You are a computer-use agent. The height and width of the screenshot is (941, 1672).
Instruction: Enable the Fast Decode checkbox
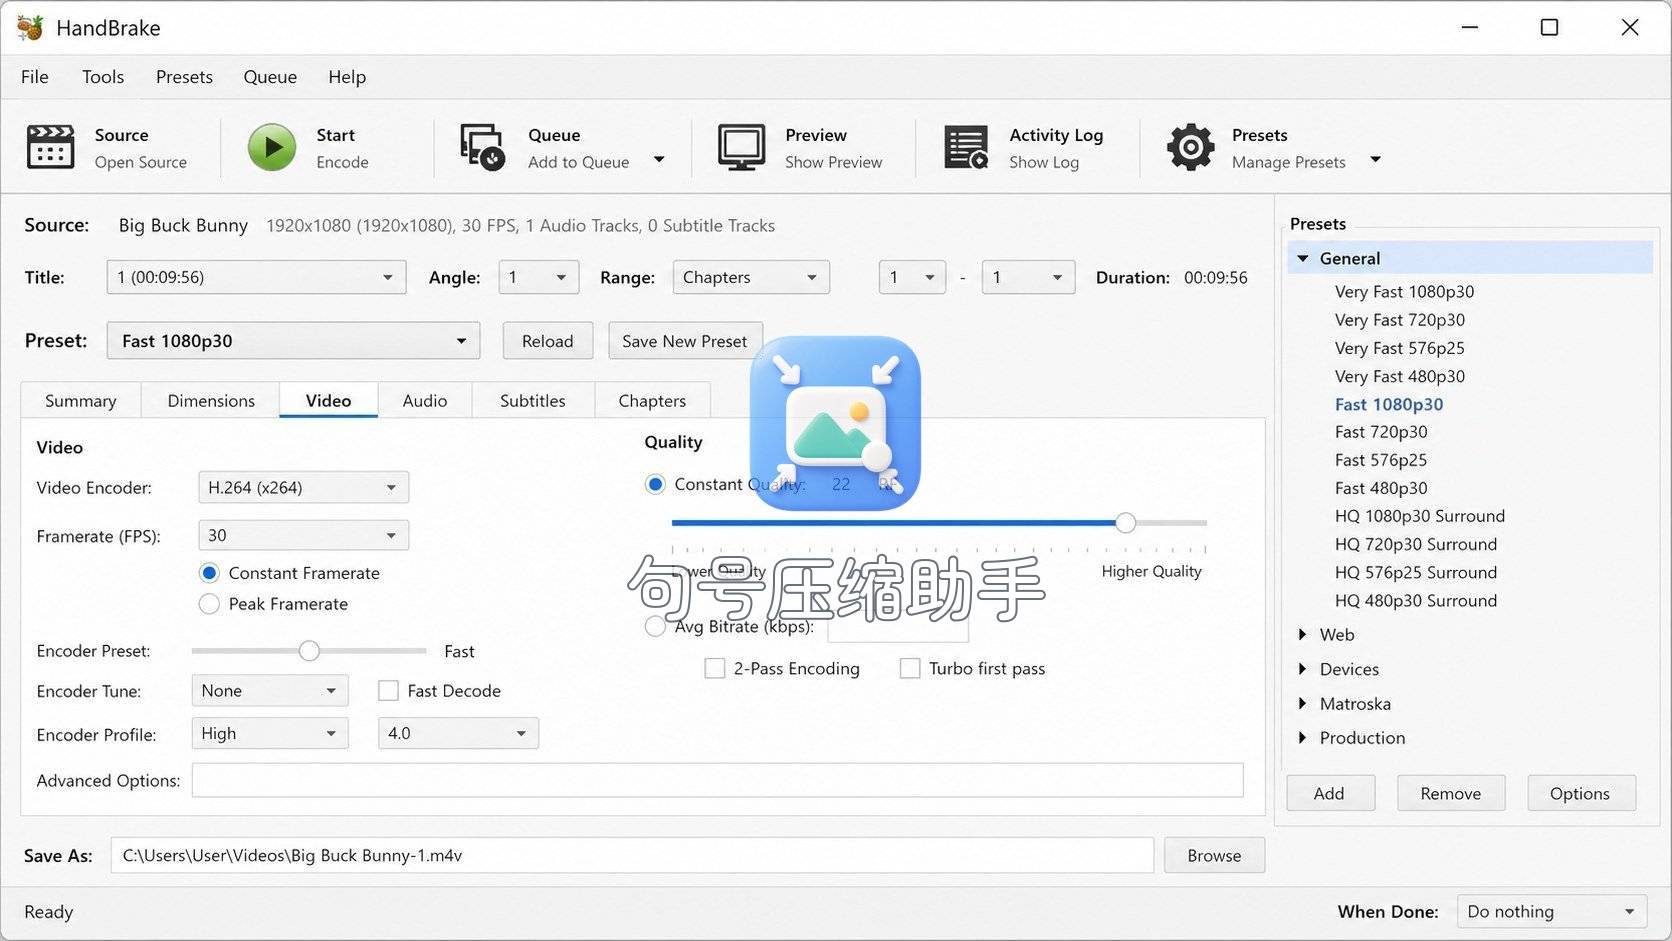click(388, 691)
